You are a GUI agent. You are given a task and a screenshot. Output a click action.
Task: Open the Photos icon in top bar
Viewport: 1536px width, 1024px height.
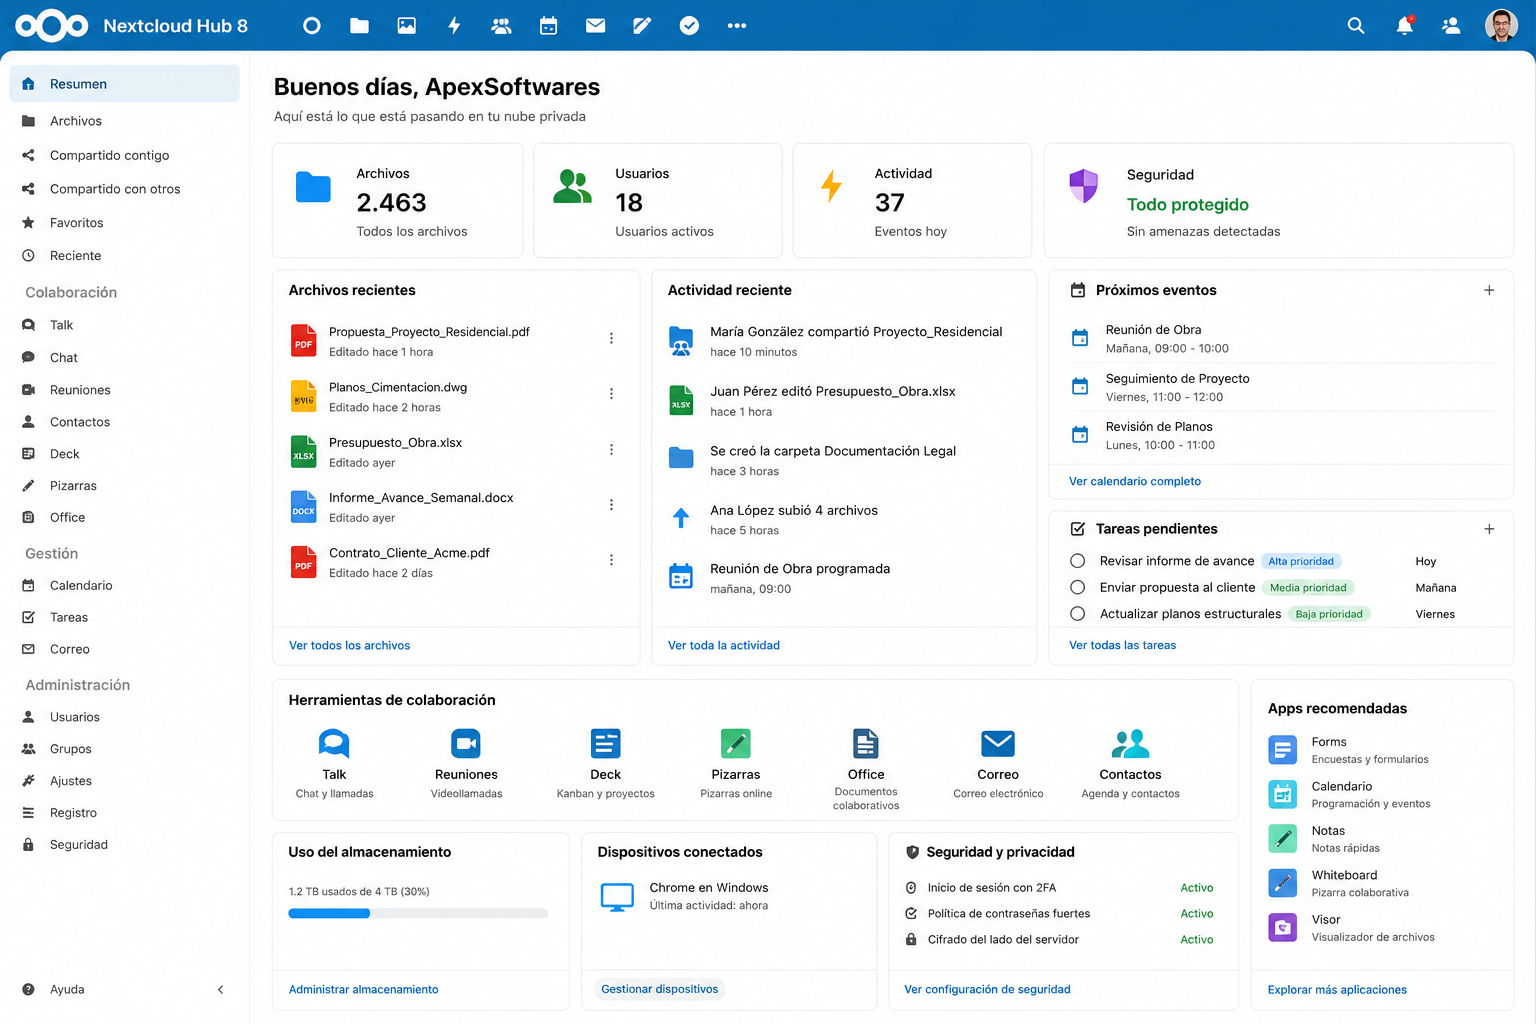[407, 26]
